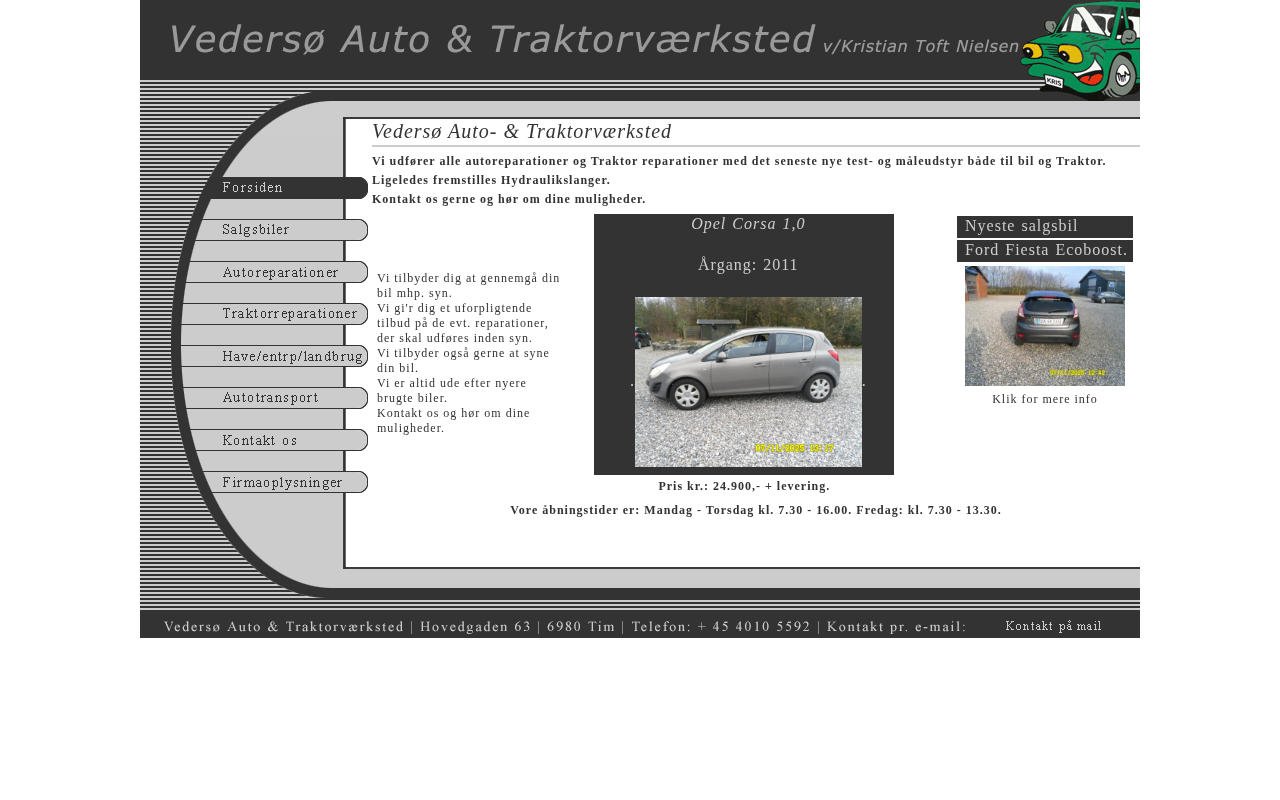Navigate to Autotransport
Viewport: 1280px width, 800px height.
point(275,398)
